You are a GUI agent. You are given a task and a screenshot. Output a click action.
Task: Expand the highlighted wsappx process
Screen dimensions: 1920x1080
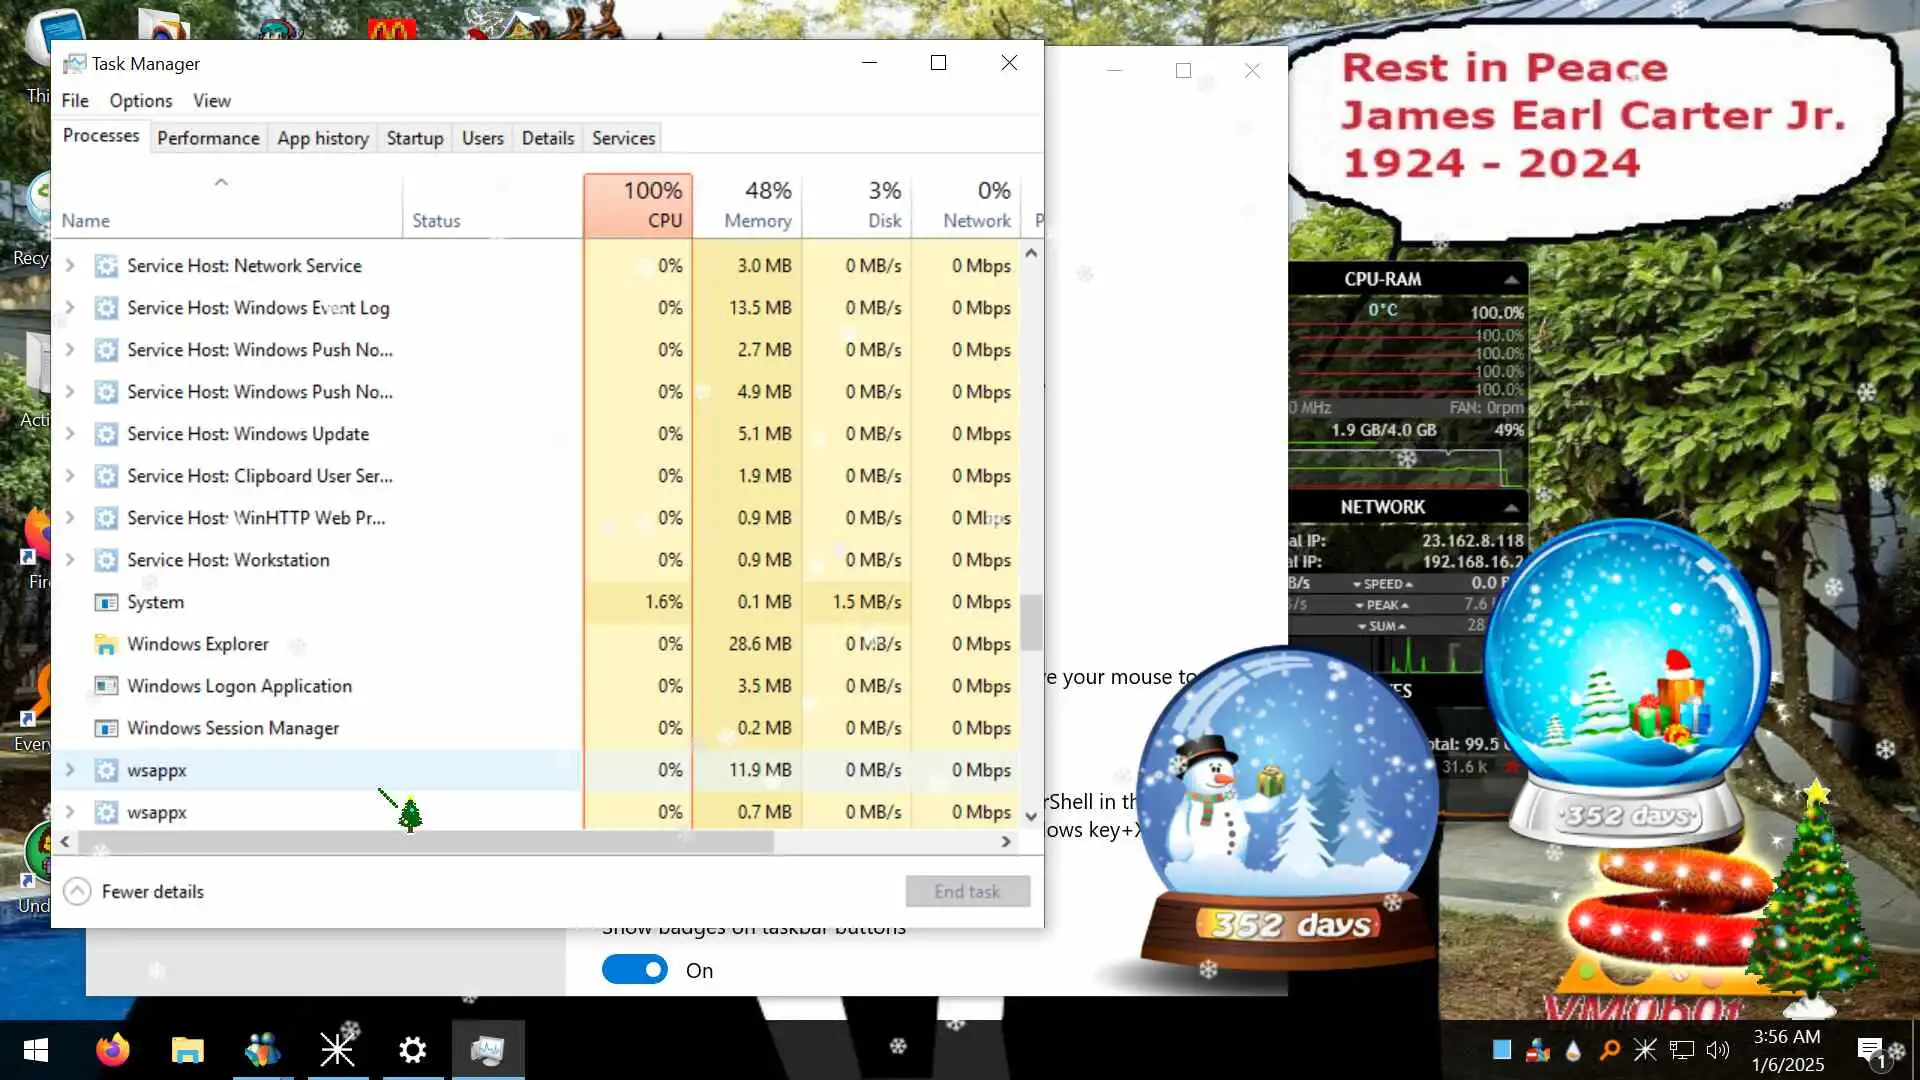click(70, 770)
